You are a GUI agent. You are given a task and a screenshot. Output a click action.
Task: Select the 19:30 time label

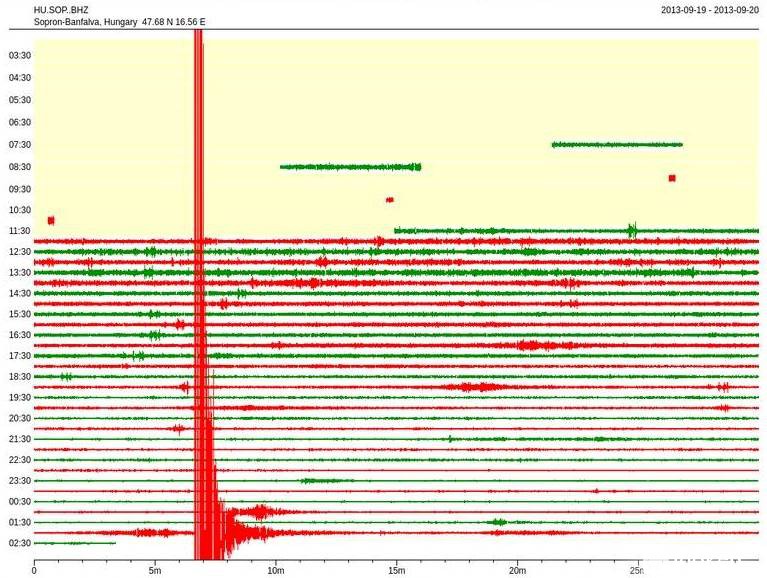click(x=20, y=398)
